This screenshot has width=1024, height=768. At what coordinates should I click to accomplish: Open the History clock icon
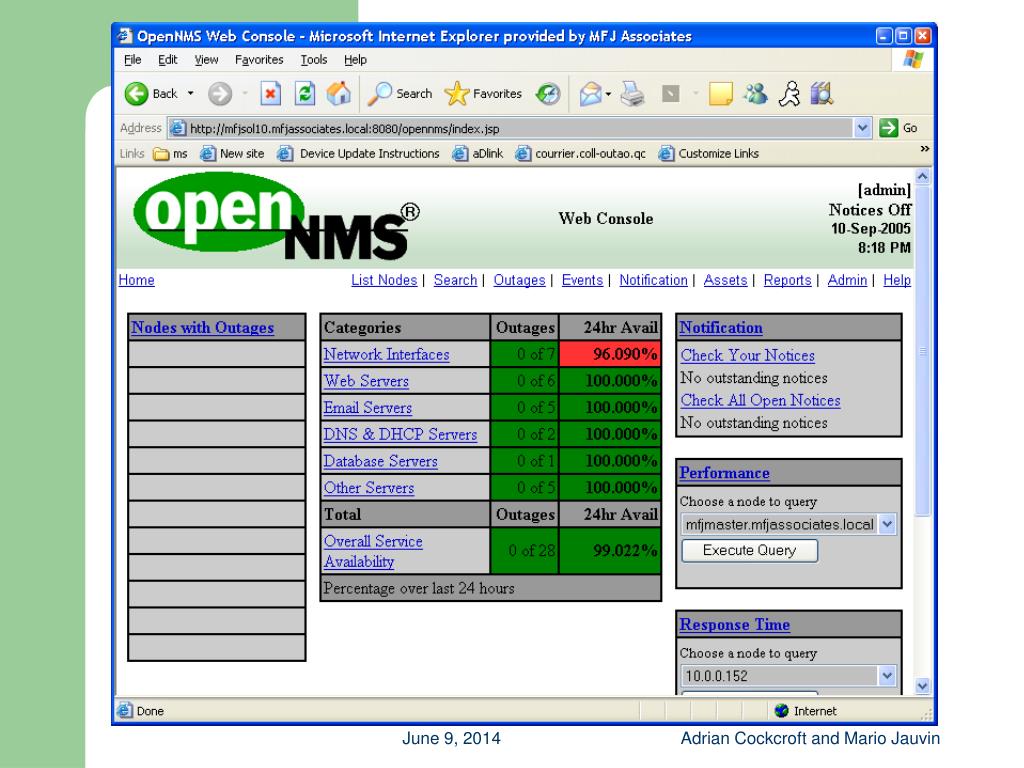[x=548, y=94]
